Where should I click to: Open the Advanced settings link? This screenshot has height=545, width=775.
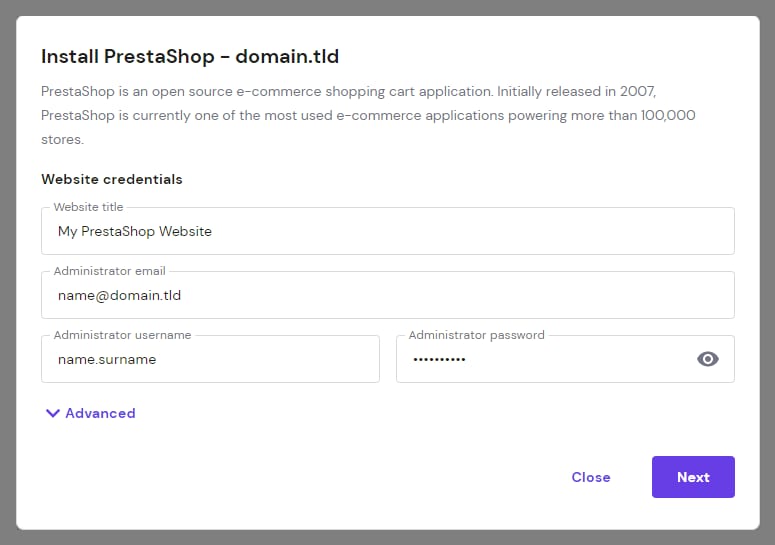pyautogui.click(x=100, y=413)
